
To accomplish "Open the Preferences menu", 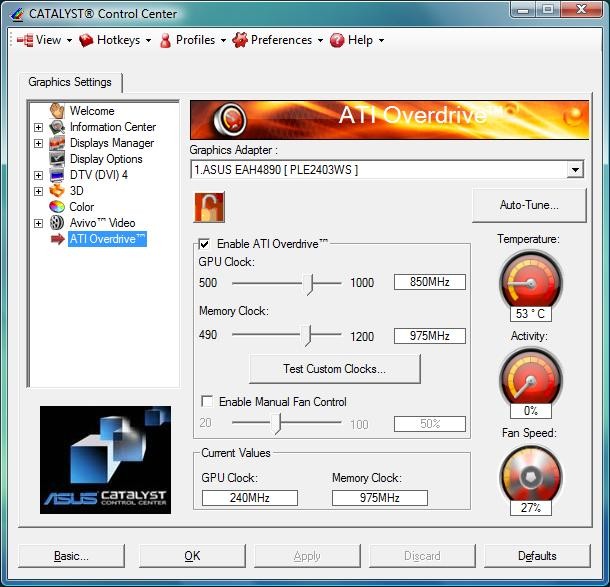I will (278, 40).
